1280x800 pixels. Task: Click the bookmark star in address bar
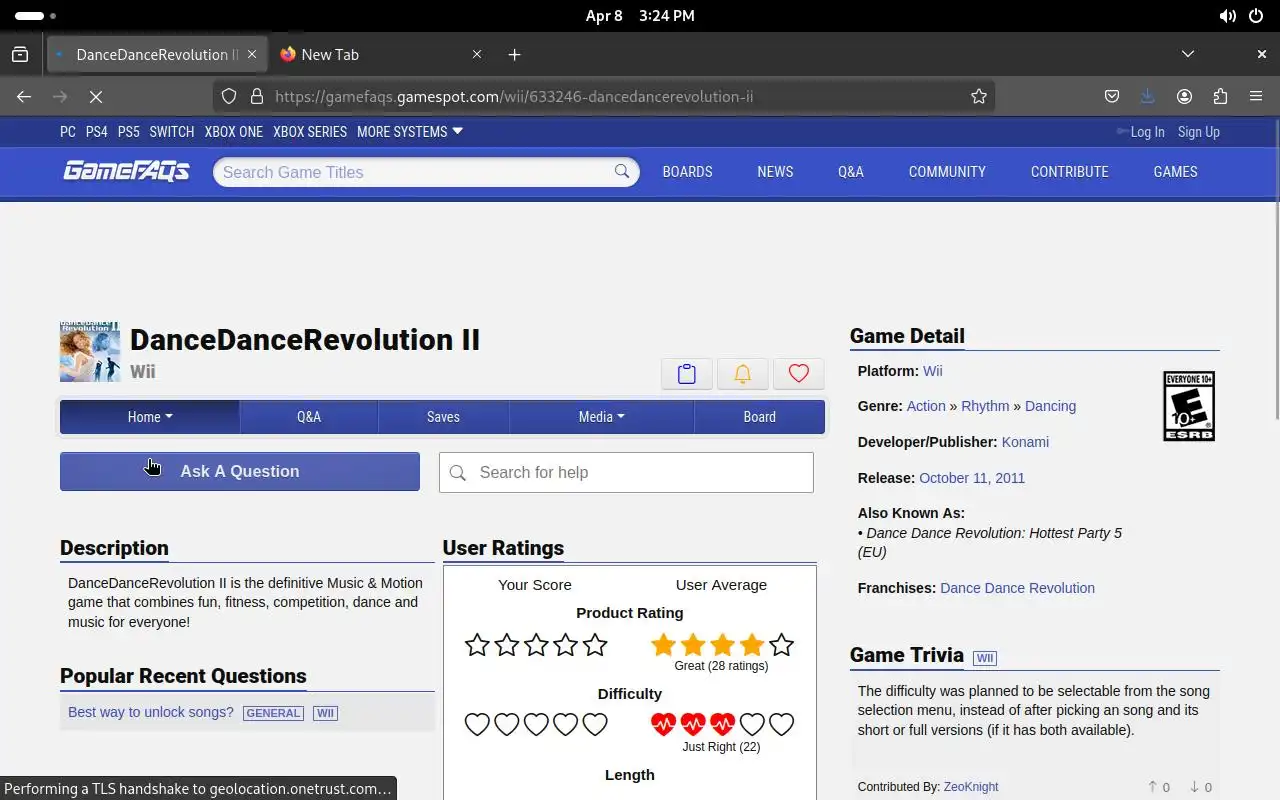click(x=979, y=96)
